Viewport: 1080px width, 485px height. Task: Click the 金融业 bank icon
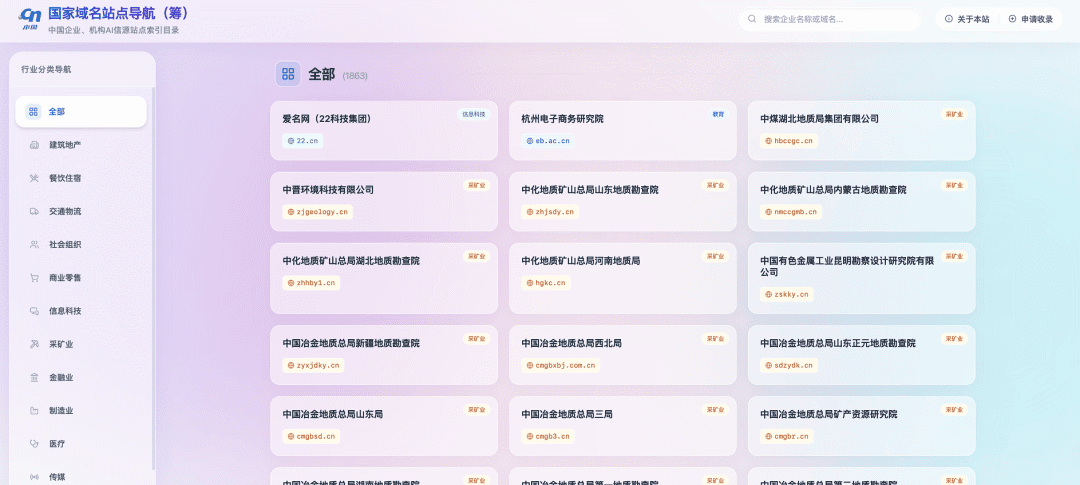click(x=34, y=378)
